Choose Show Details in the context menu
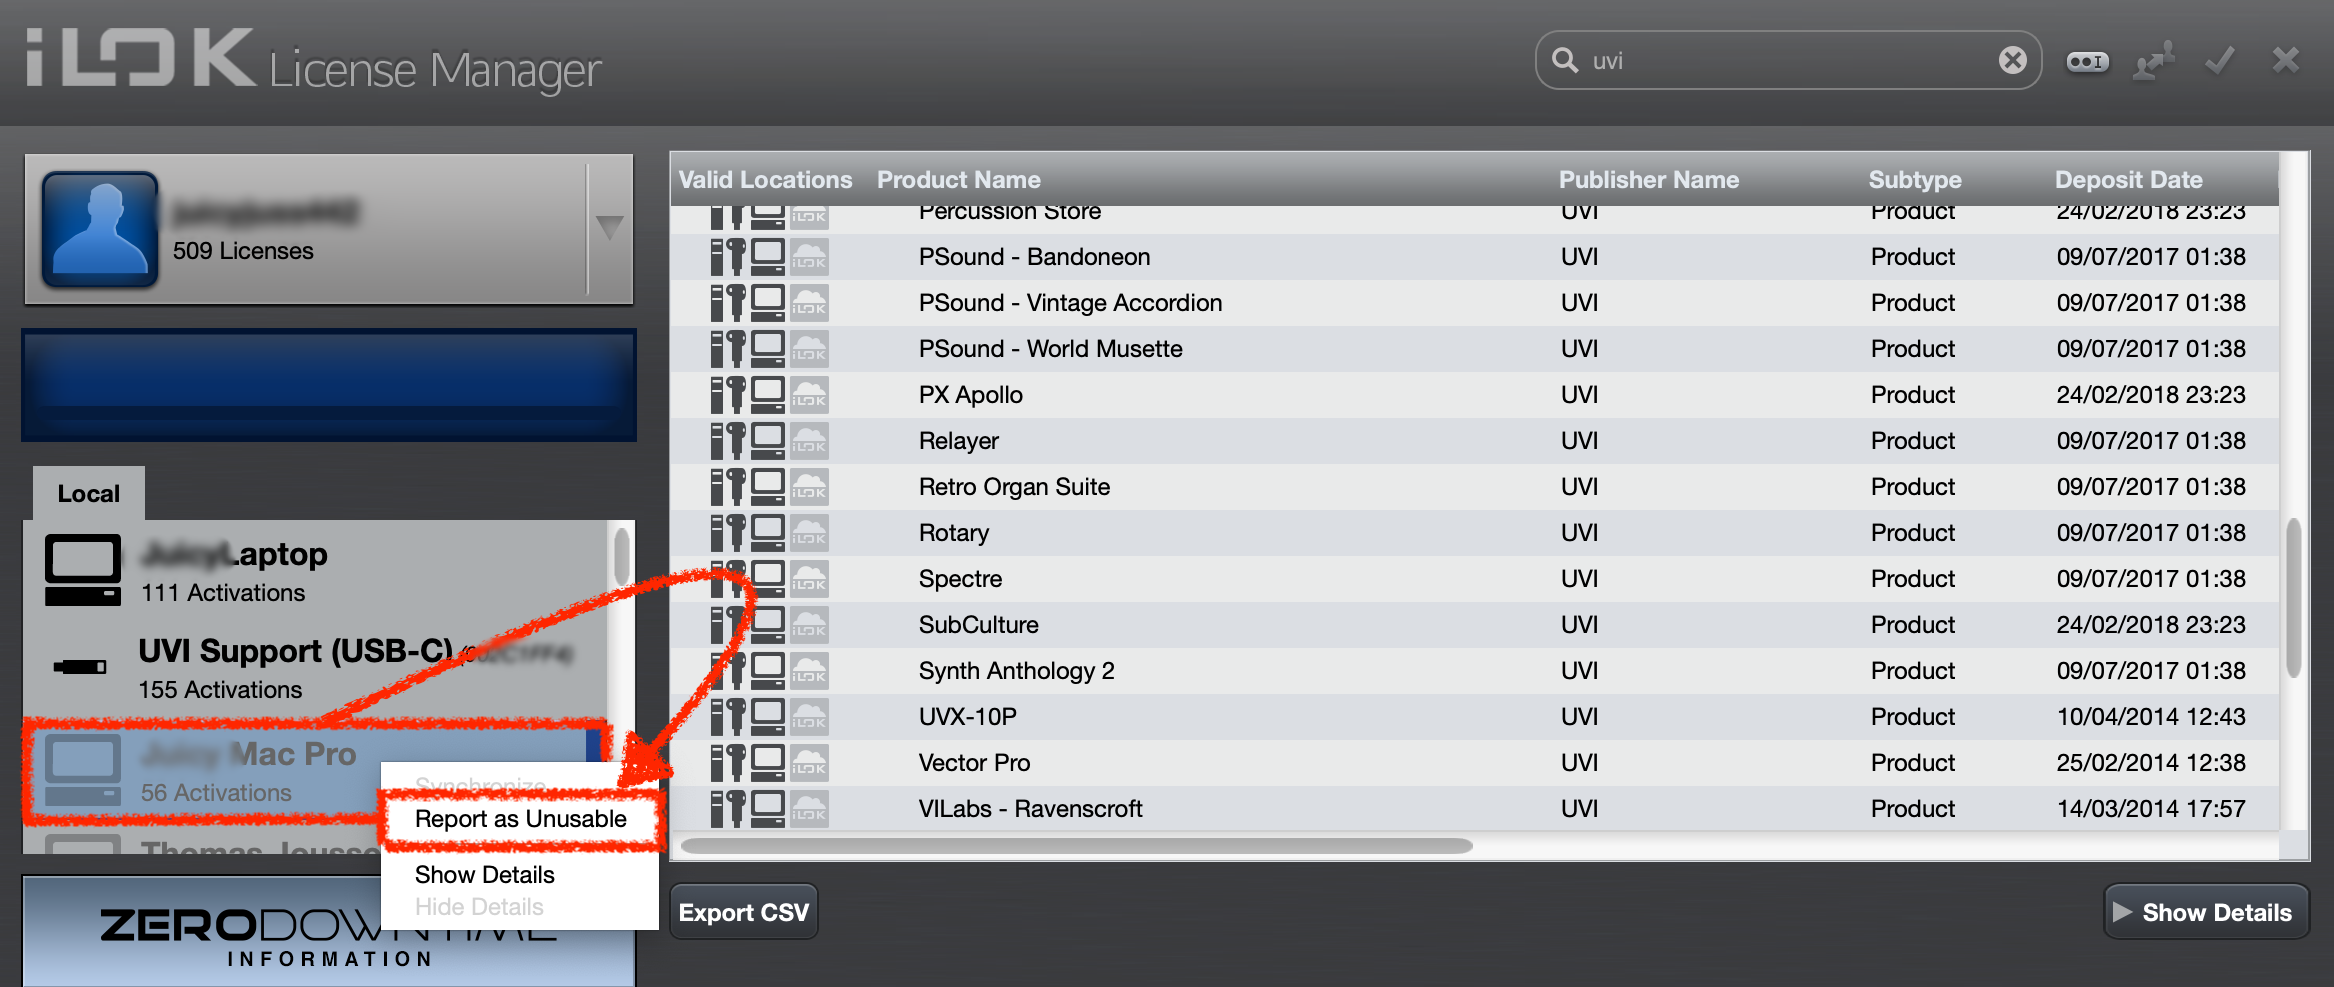The image size is (2334, 987). tap(484, 875)
